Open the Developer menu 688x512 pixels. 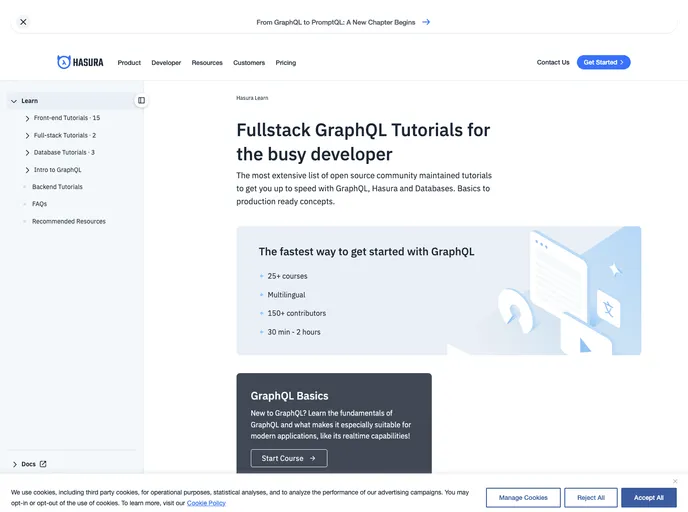(x=166, y=63)
